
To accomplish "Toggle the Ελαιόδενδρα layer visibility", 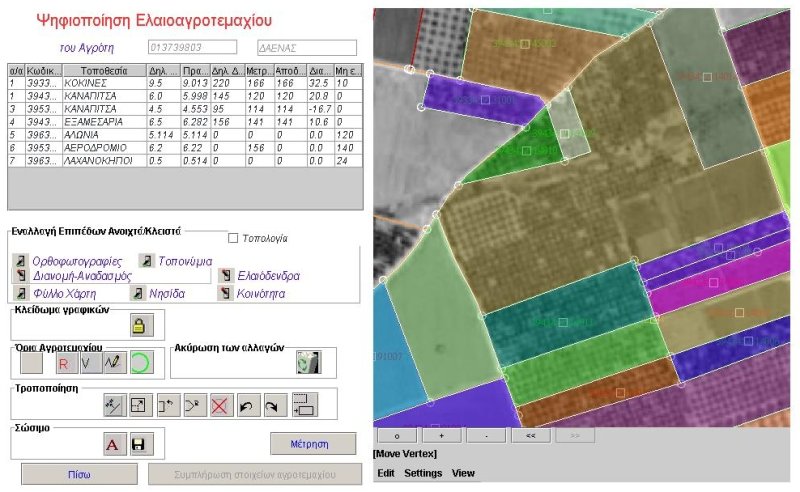I will (x=227, y=276).
